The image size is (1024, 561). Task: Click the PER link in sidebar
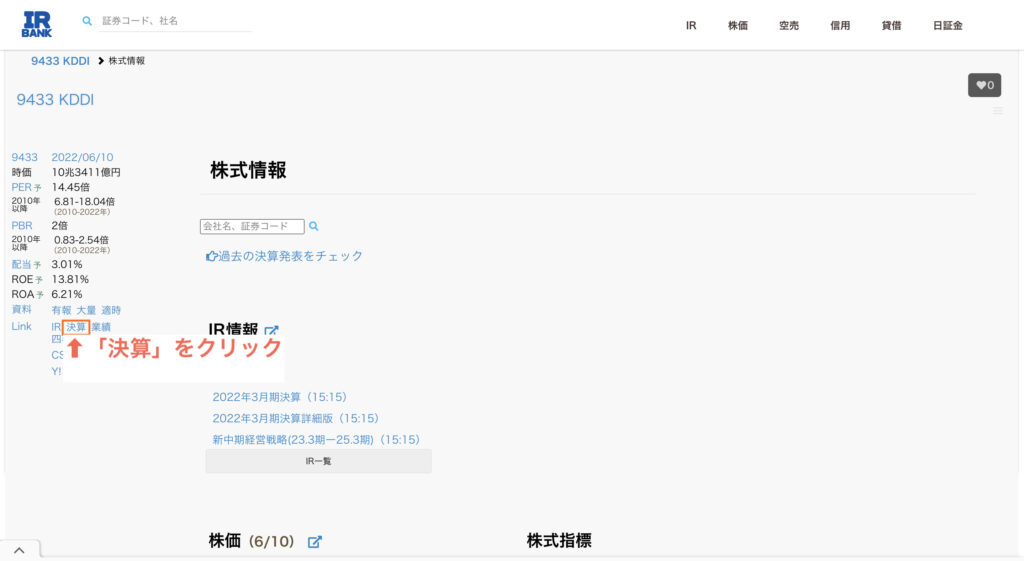pyautogui.click(x=22, y=187)
